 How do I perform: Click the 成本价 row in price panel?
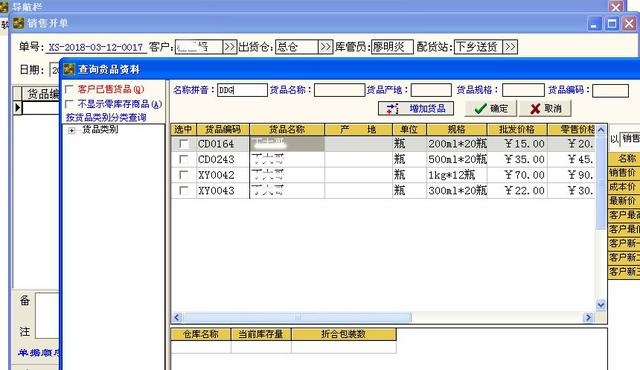(624, 187)
